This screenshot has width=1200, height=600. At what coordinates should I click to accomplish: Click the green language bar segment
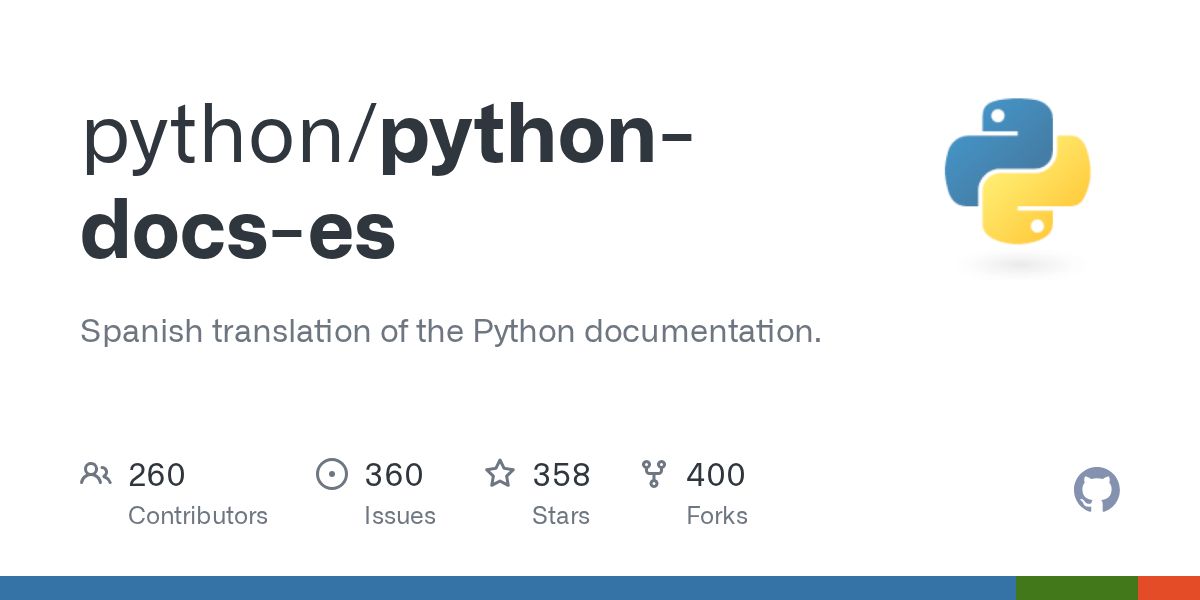(x=1077, y=588)
